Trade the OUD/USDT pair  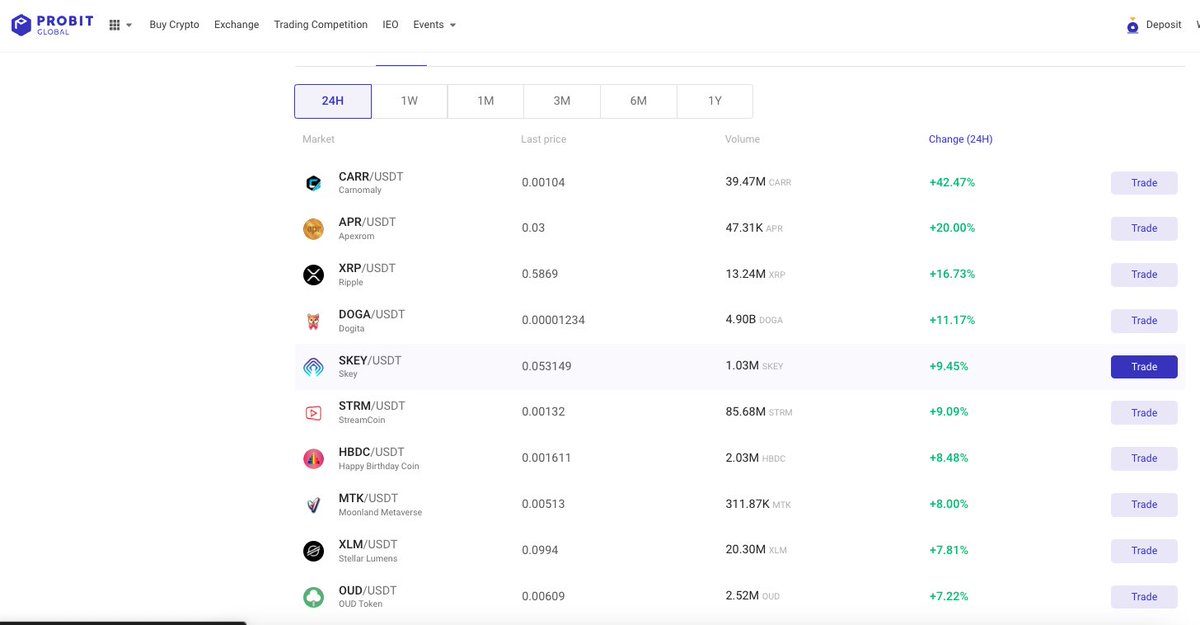[x=1144, y=597]
